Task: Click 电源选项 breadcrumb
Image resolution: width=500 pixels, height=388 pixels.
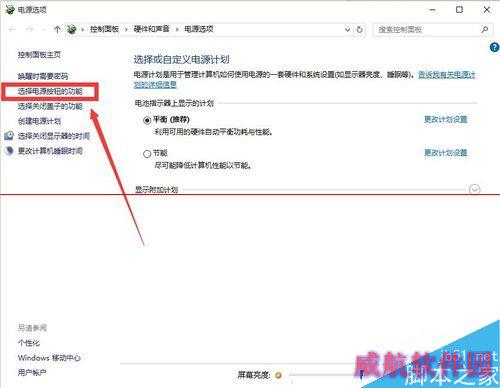Action: click(199, 29)
